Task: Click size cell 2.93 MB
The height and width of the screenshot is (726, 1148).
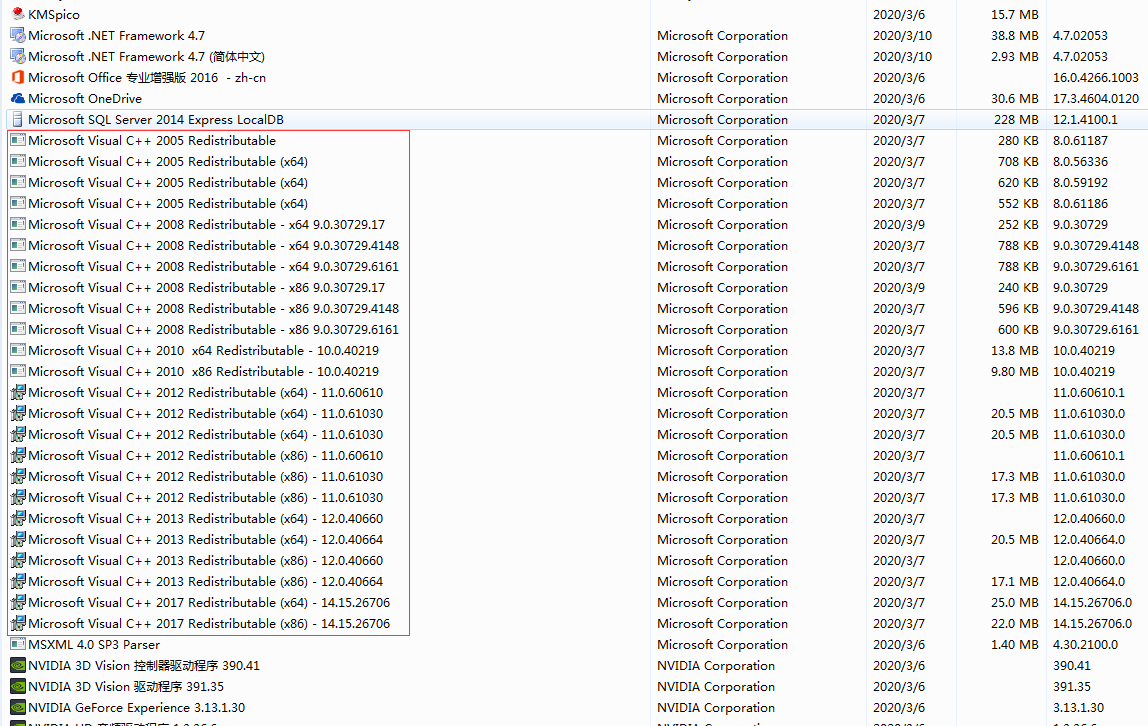Action: [1014, 56]
